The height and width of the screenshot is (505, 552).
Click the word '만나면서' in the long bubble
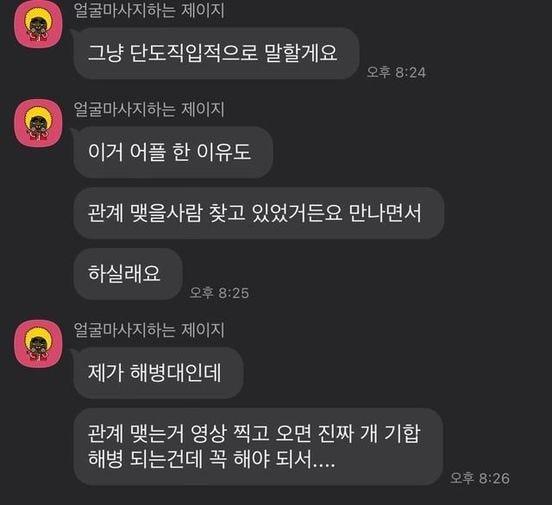tap(385, 213)
